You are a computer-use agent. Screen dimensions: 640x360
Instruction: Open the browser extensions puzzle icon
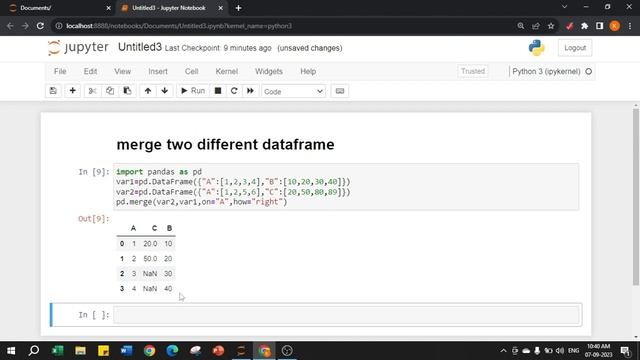[x=584, y=26]
